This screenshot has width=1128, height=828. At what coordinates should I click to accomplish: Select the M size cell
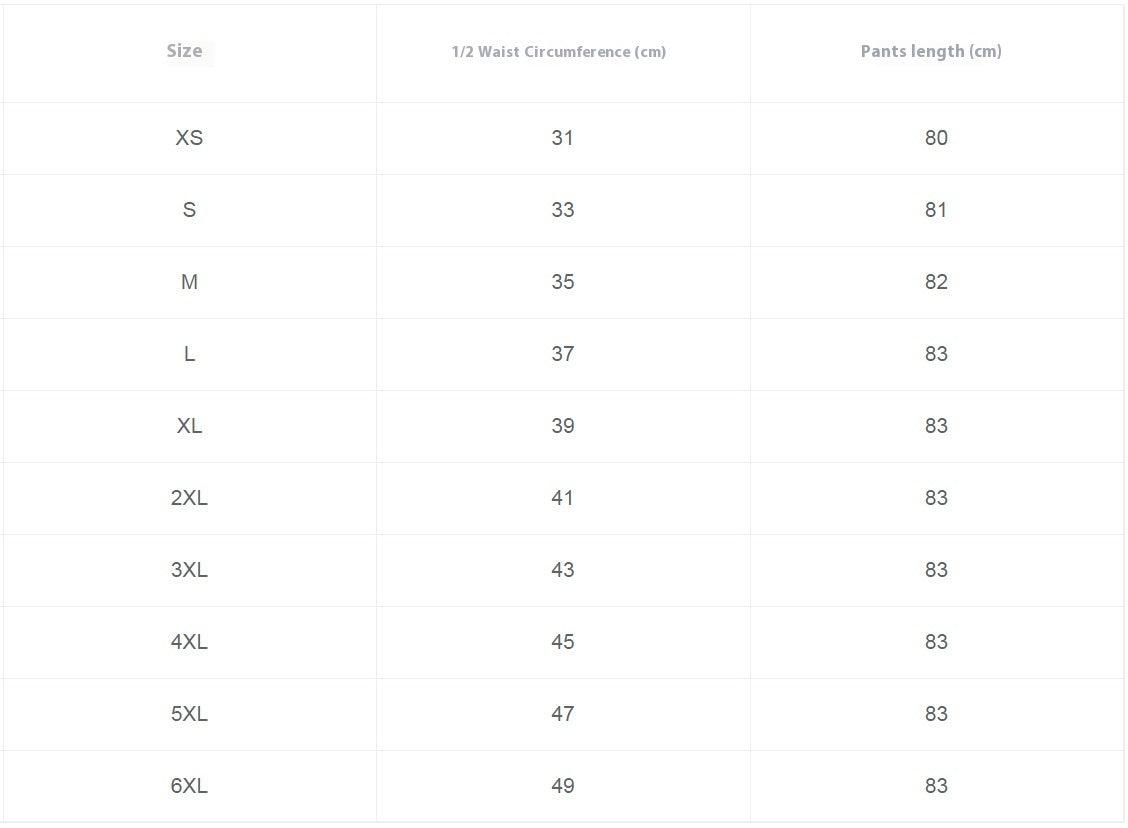189,282
